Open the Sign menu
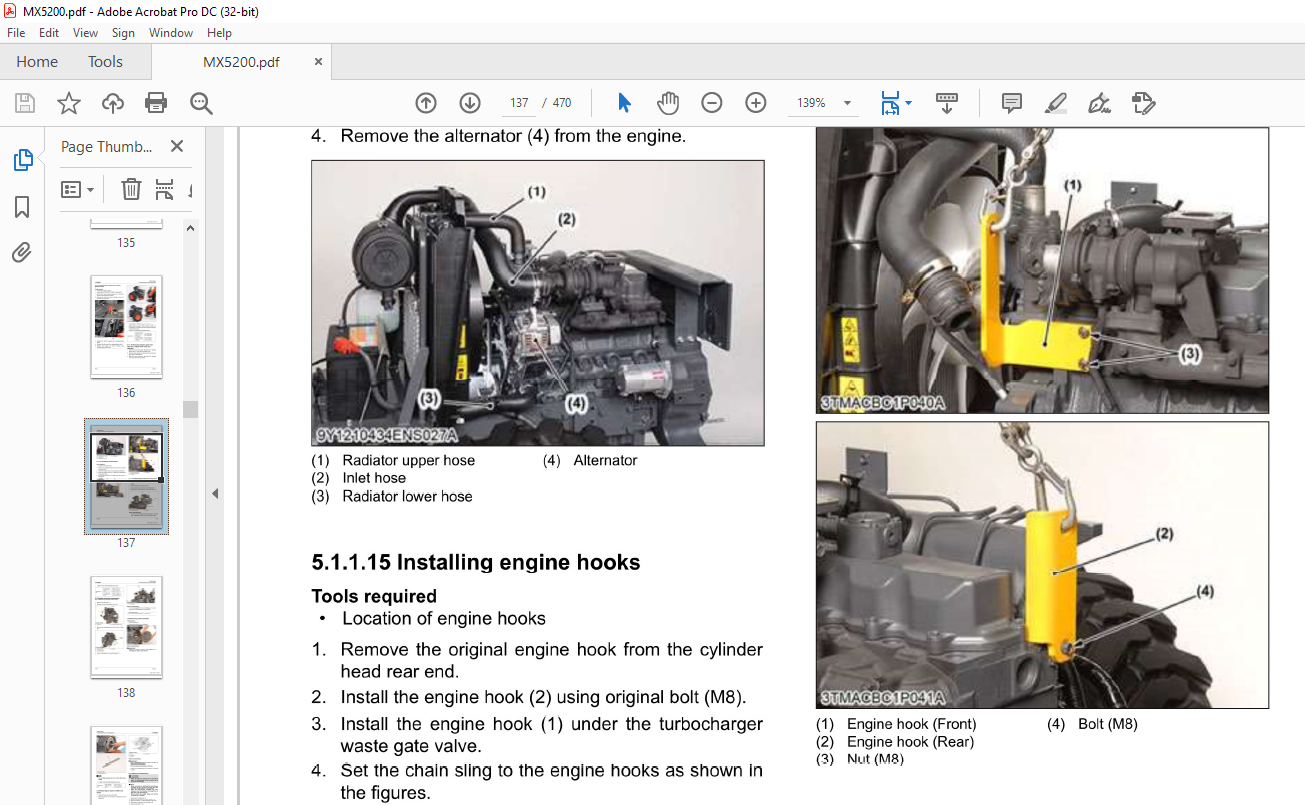Image resolution: width=1305 pixels, height=805 pixels. point(123,33)
